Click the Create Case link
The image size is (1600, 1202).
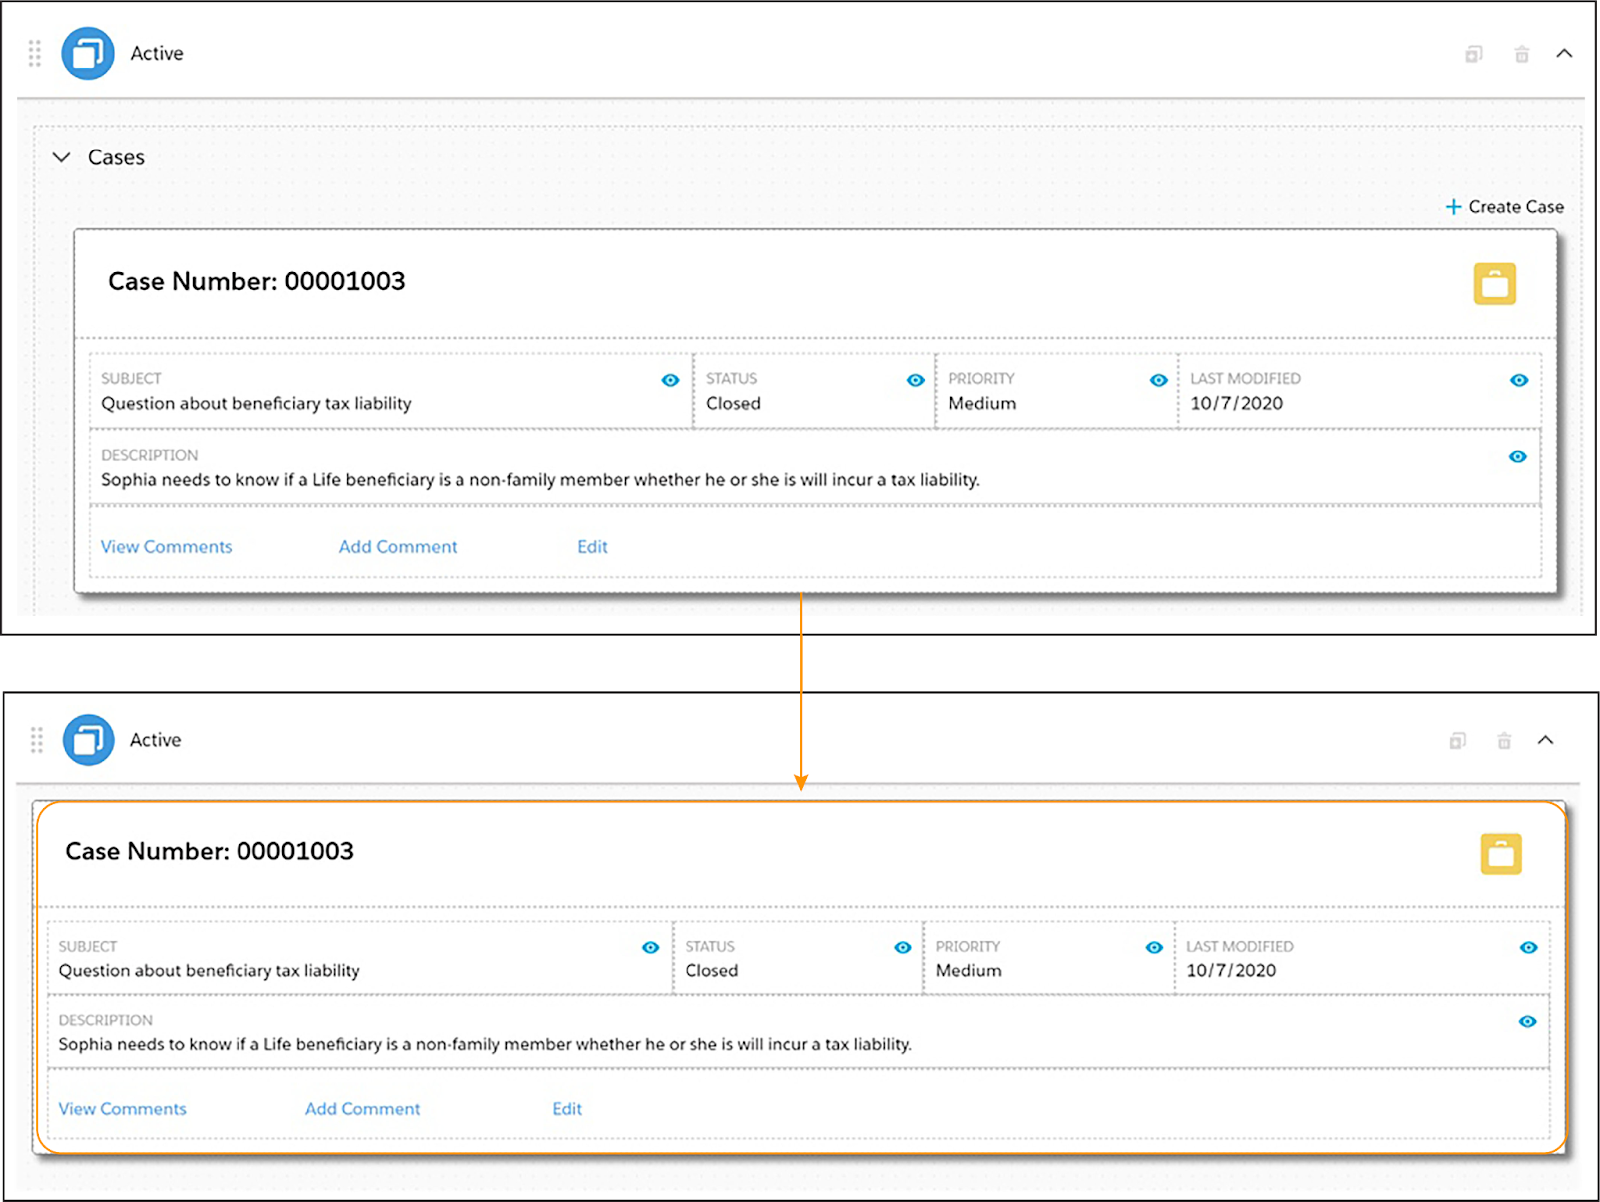pos(1504,207)
